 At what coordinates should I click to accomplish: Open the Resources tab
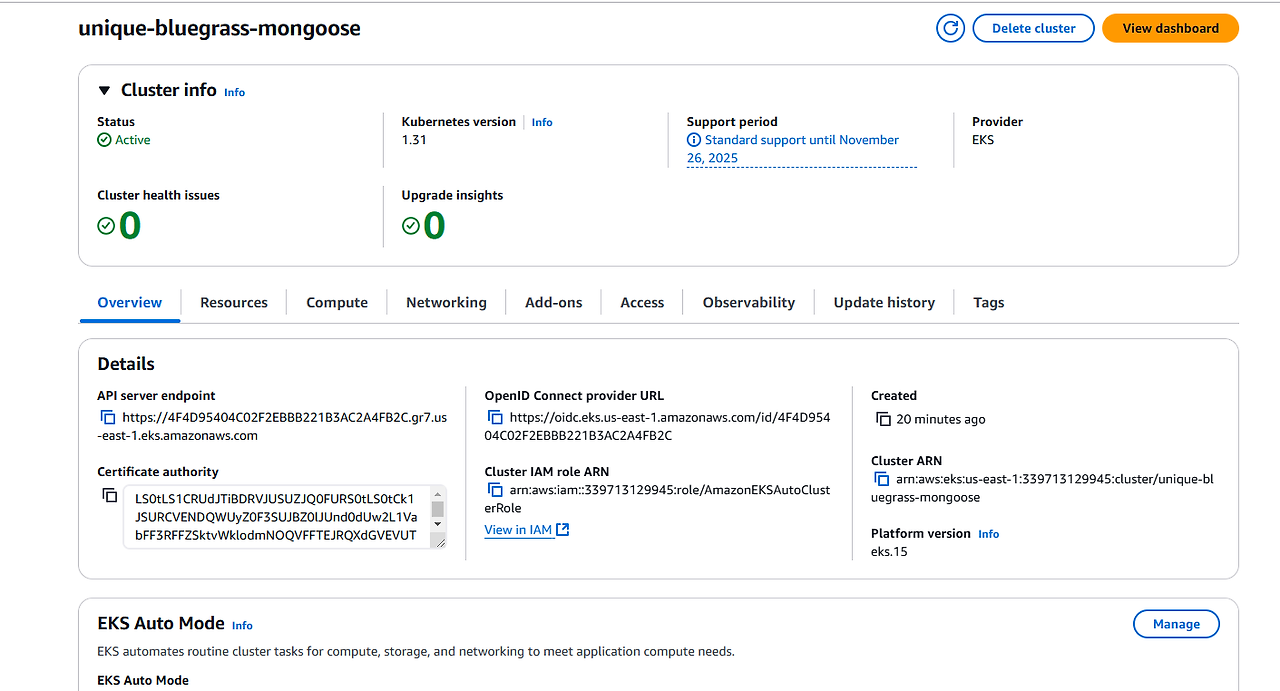[x=234, y=302]
